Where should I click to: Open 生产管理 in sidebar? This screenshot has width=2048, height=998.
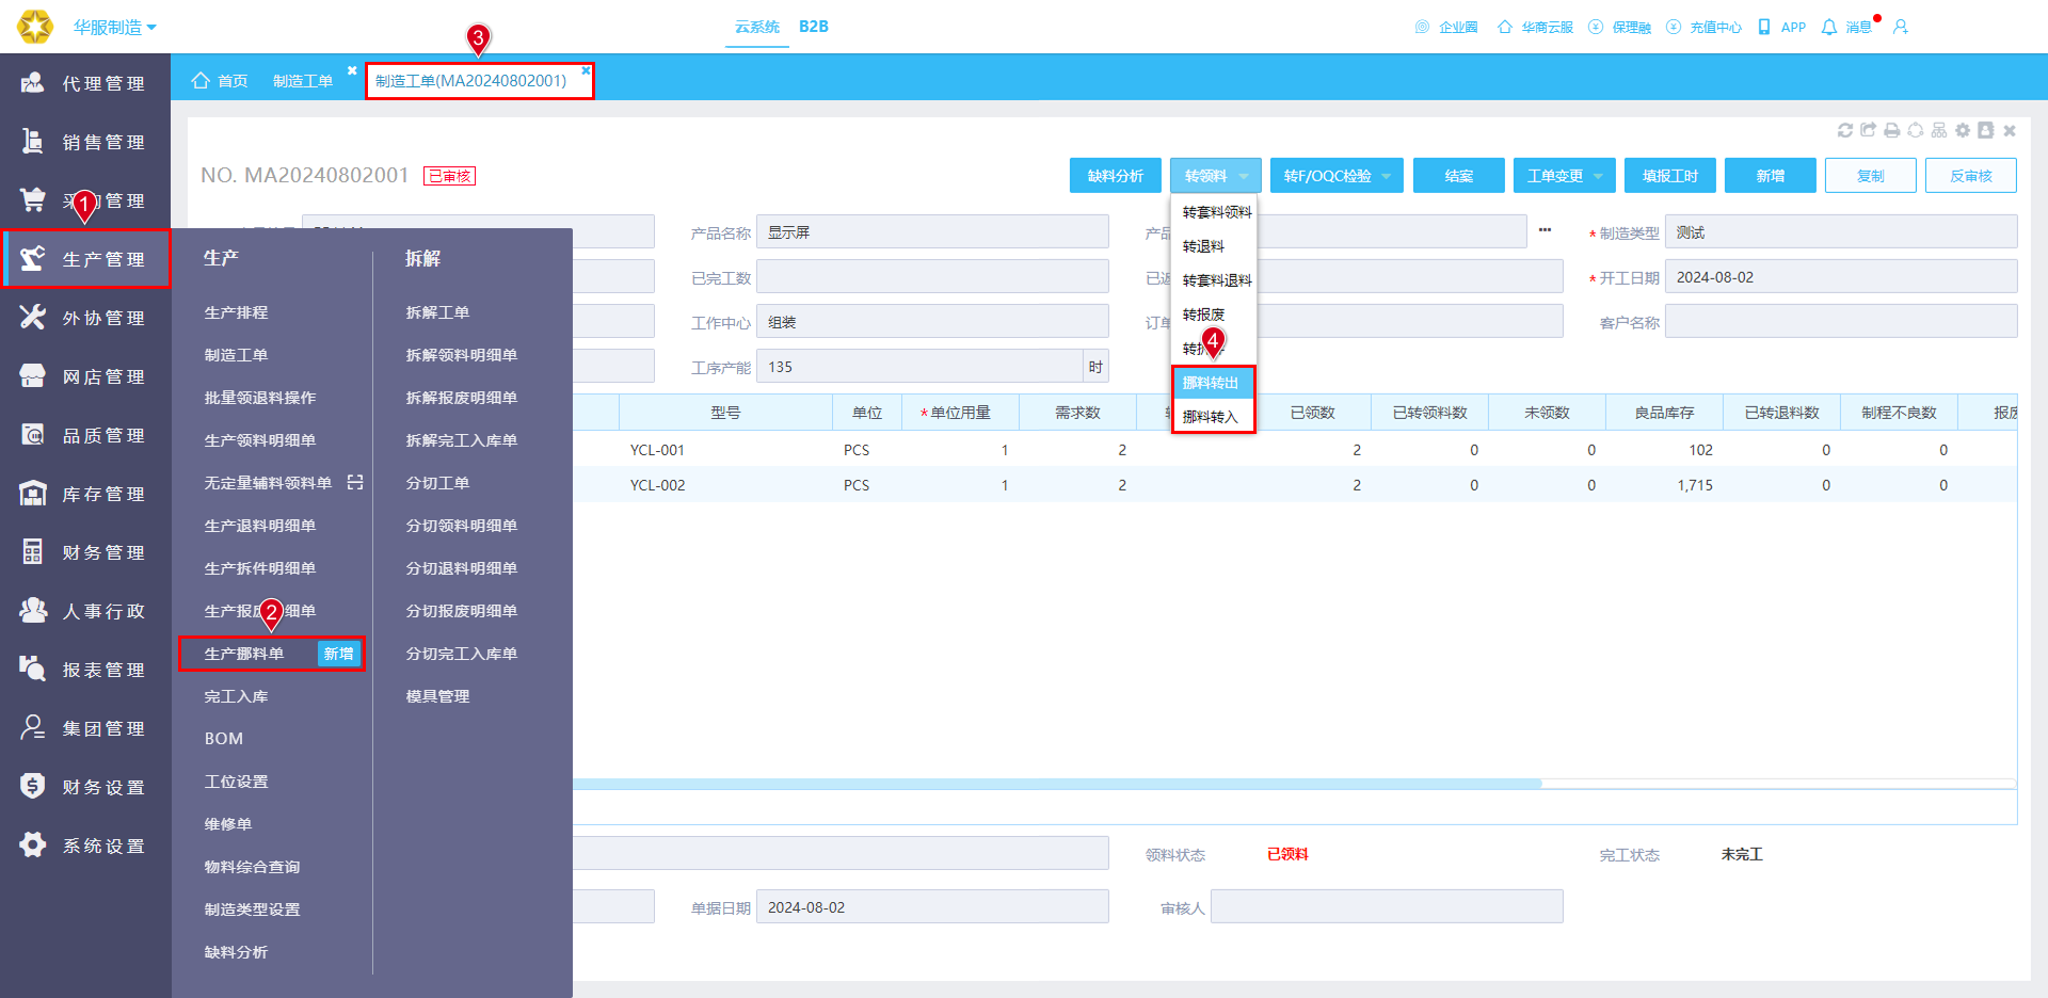tap(86, 259)
